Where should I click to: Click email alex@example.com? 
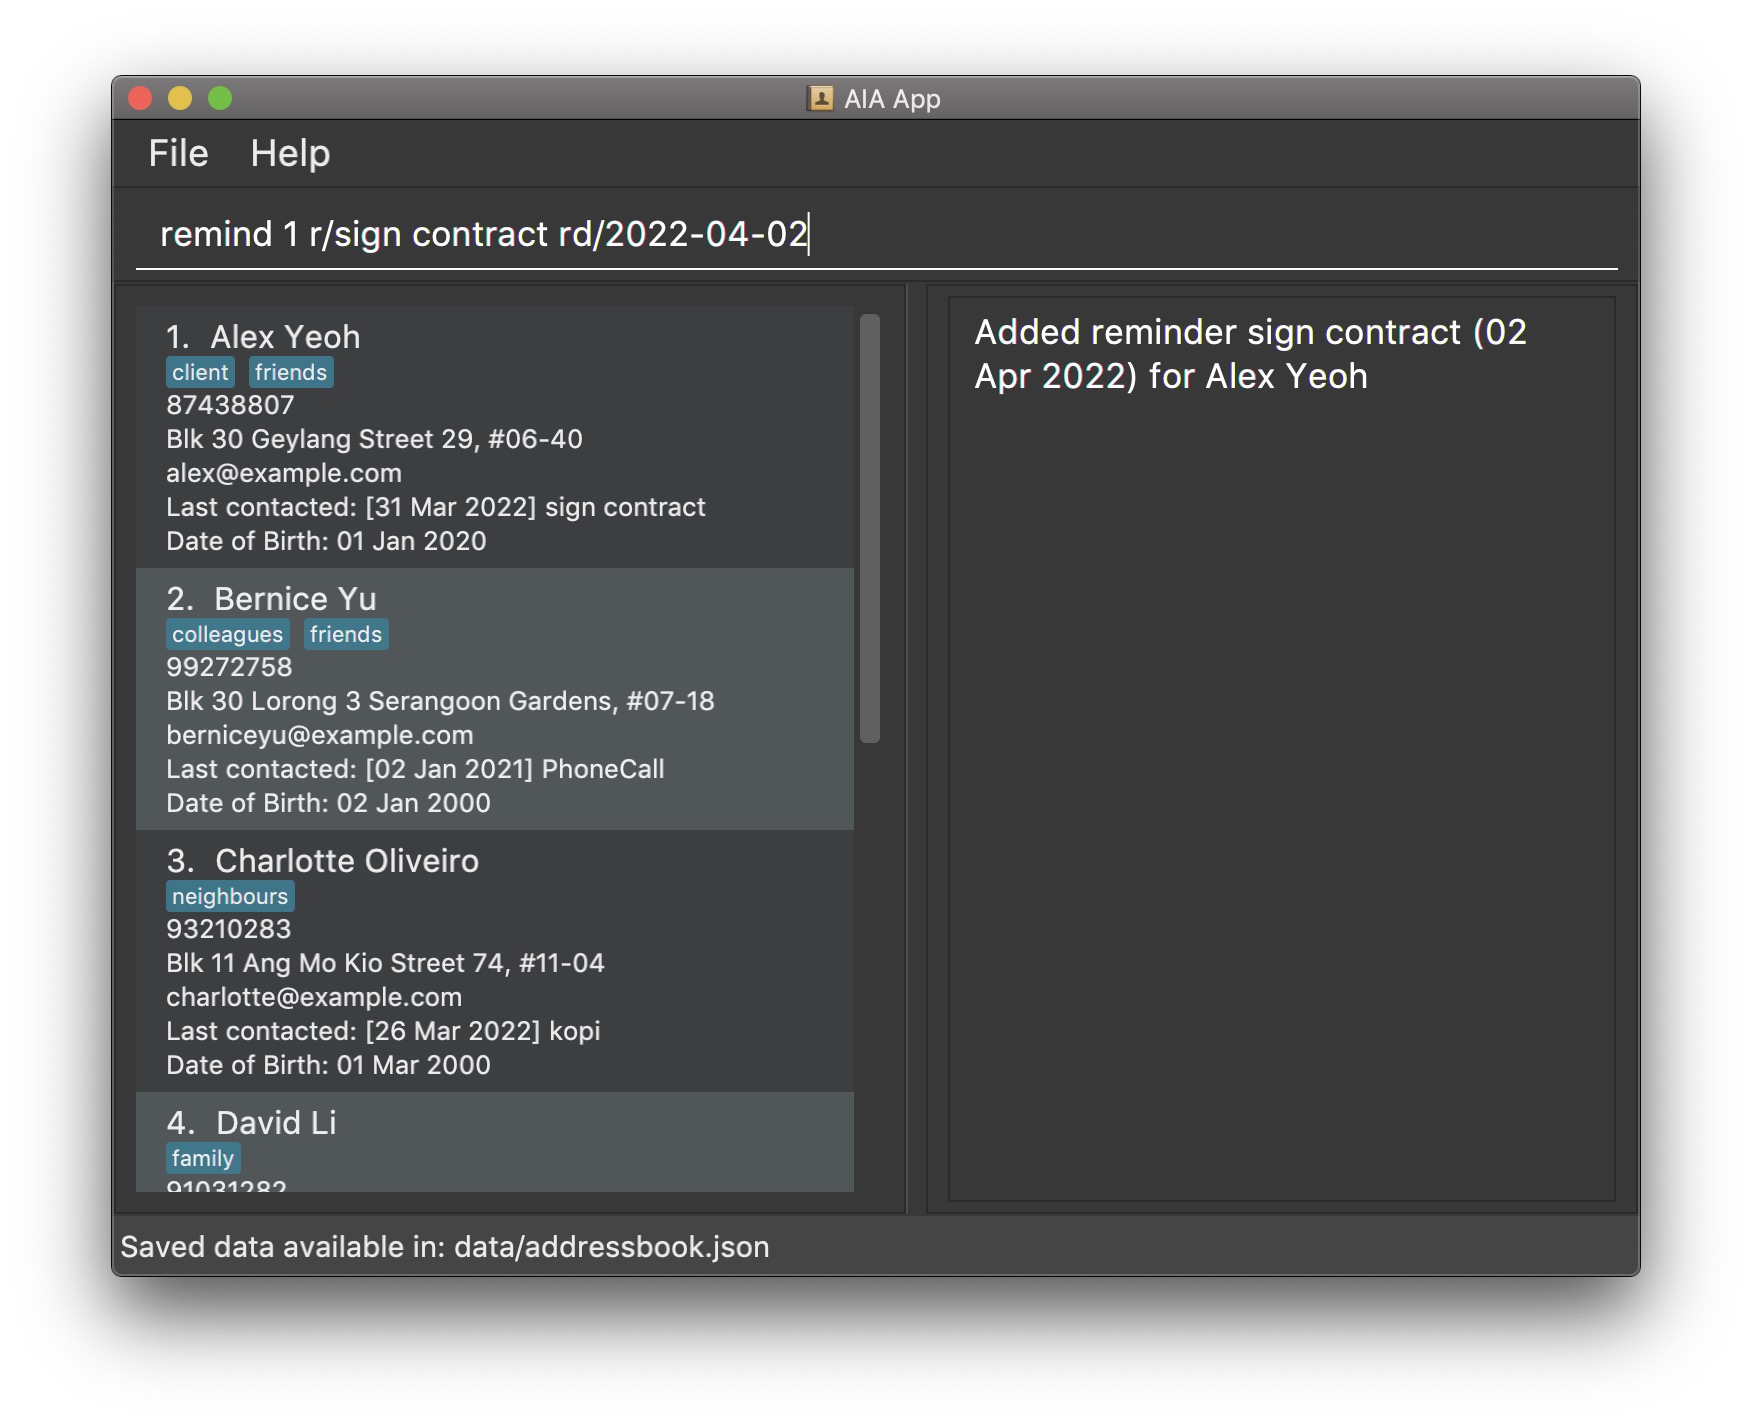(284, 473)
